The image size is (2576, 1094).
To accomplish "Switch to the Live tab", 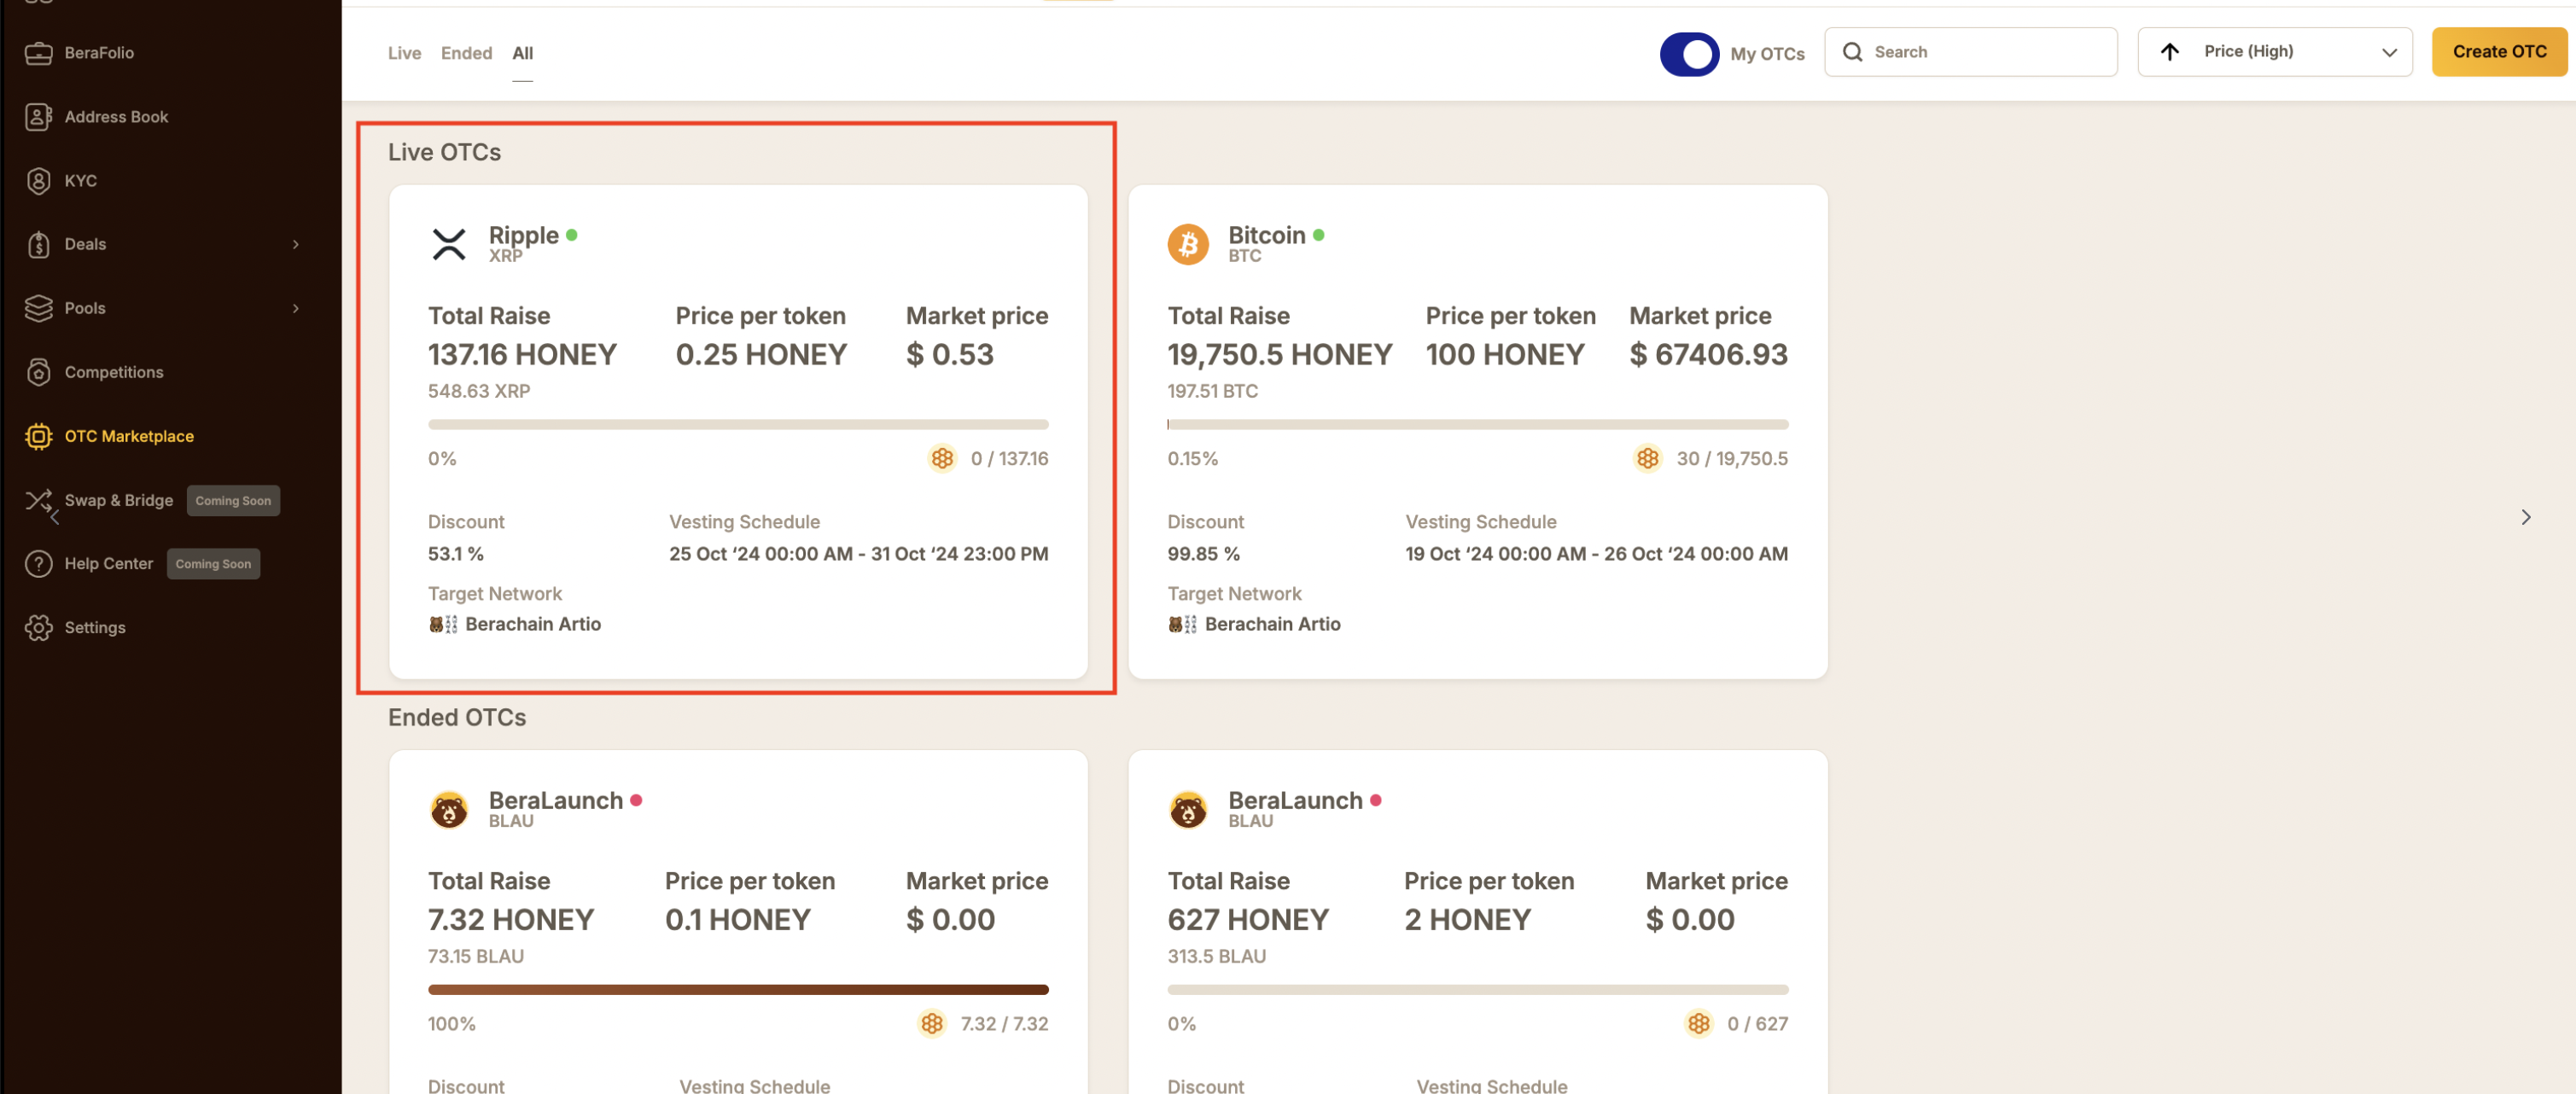I will click(404, 53).
